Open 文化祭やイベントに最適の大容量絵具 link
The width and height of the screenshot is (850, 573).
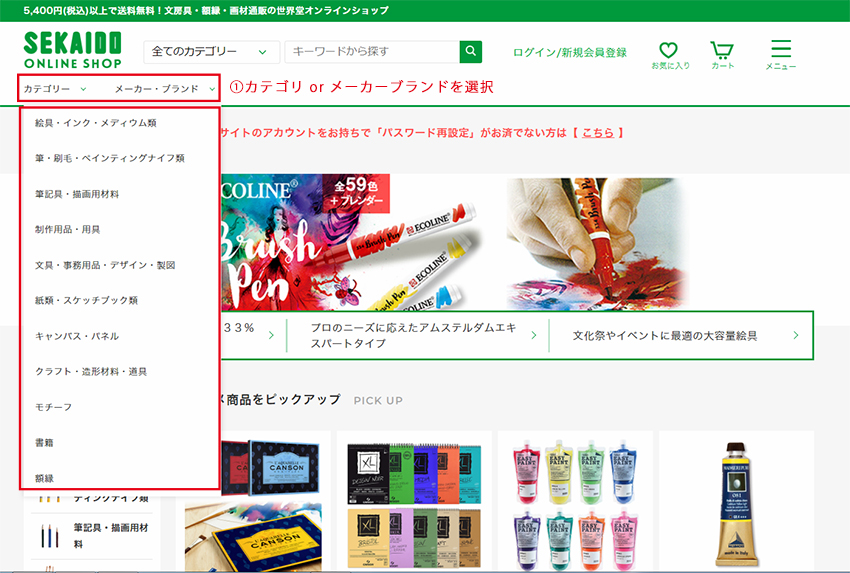pos(665,336)
